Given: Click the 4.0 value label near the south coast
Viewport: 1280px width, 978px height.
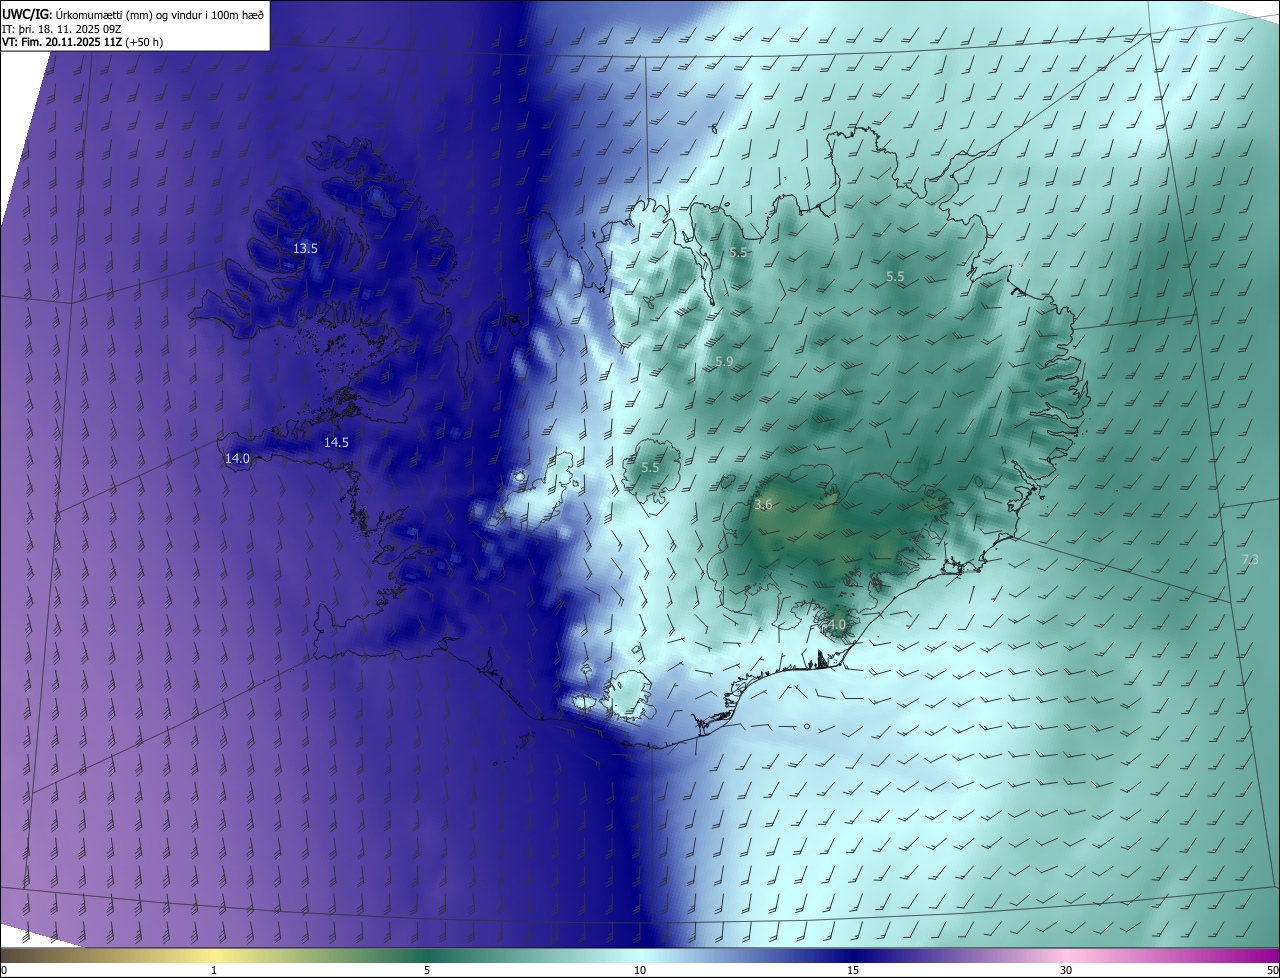Looking at the screenshot, I should pyautogui.click(x=837, y=624).
